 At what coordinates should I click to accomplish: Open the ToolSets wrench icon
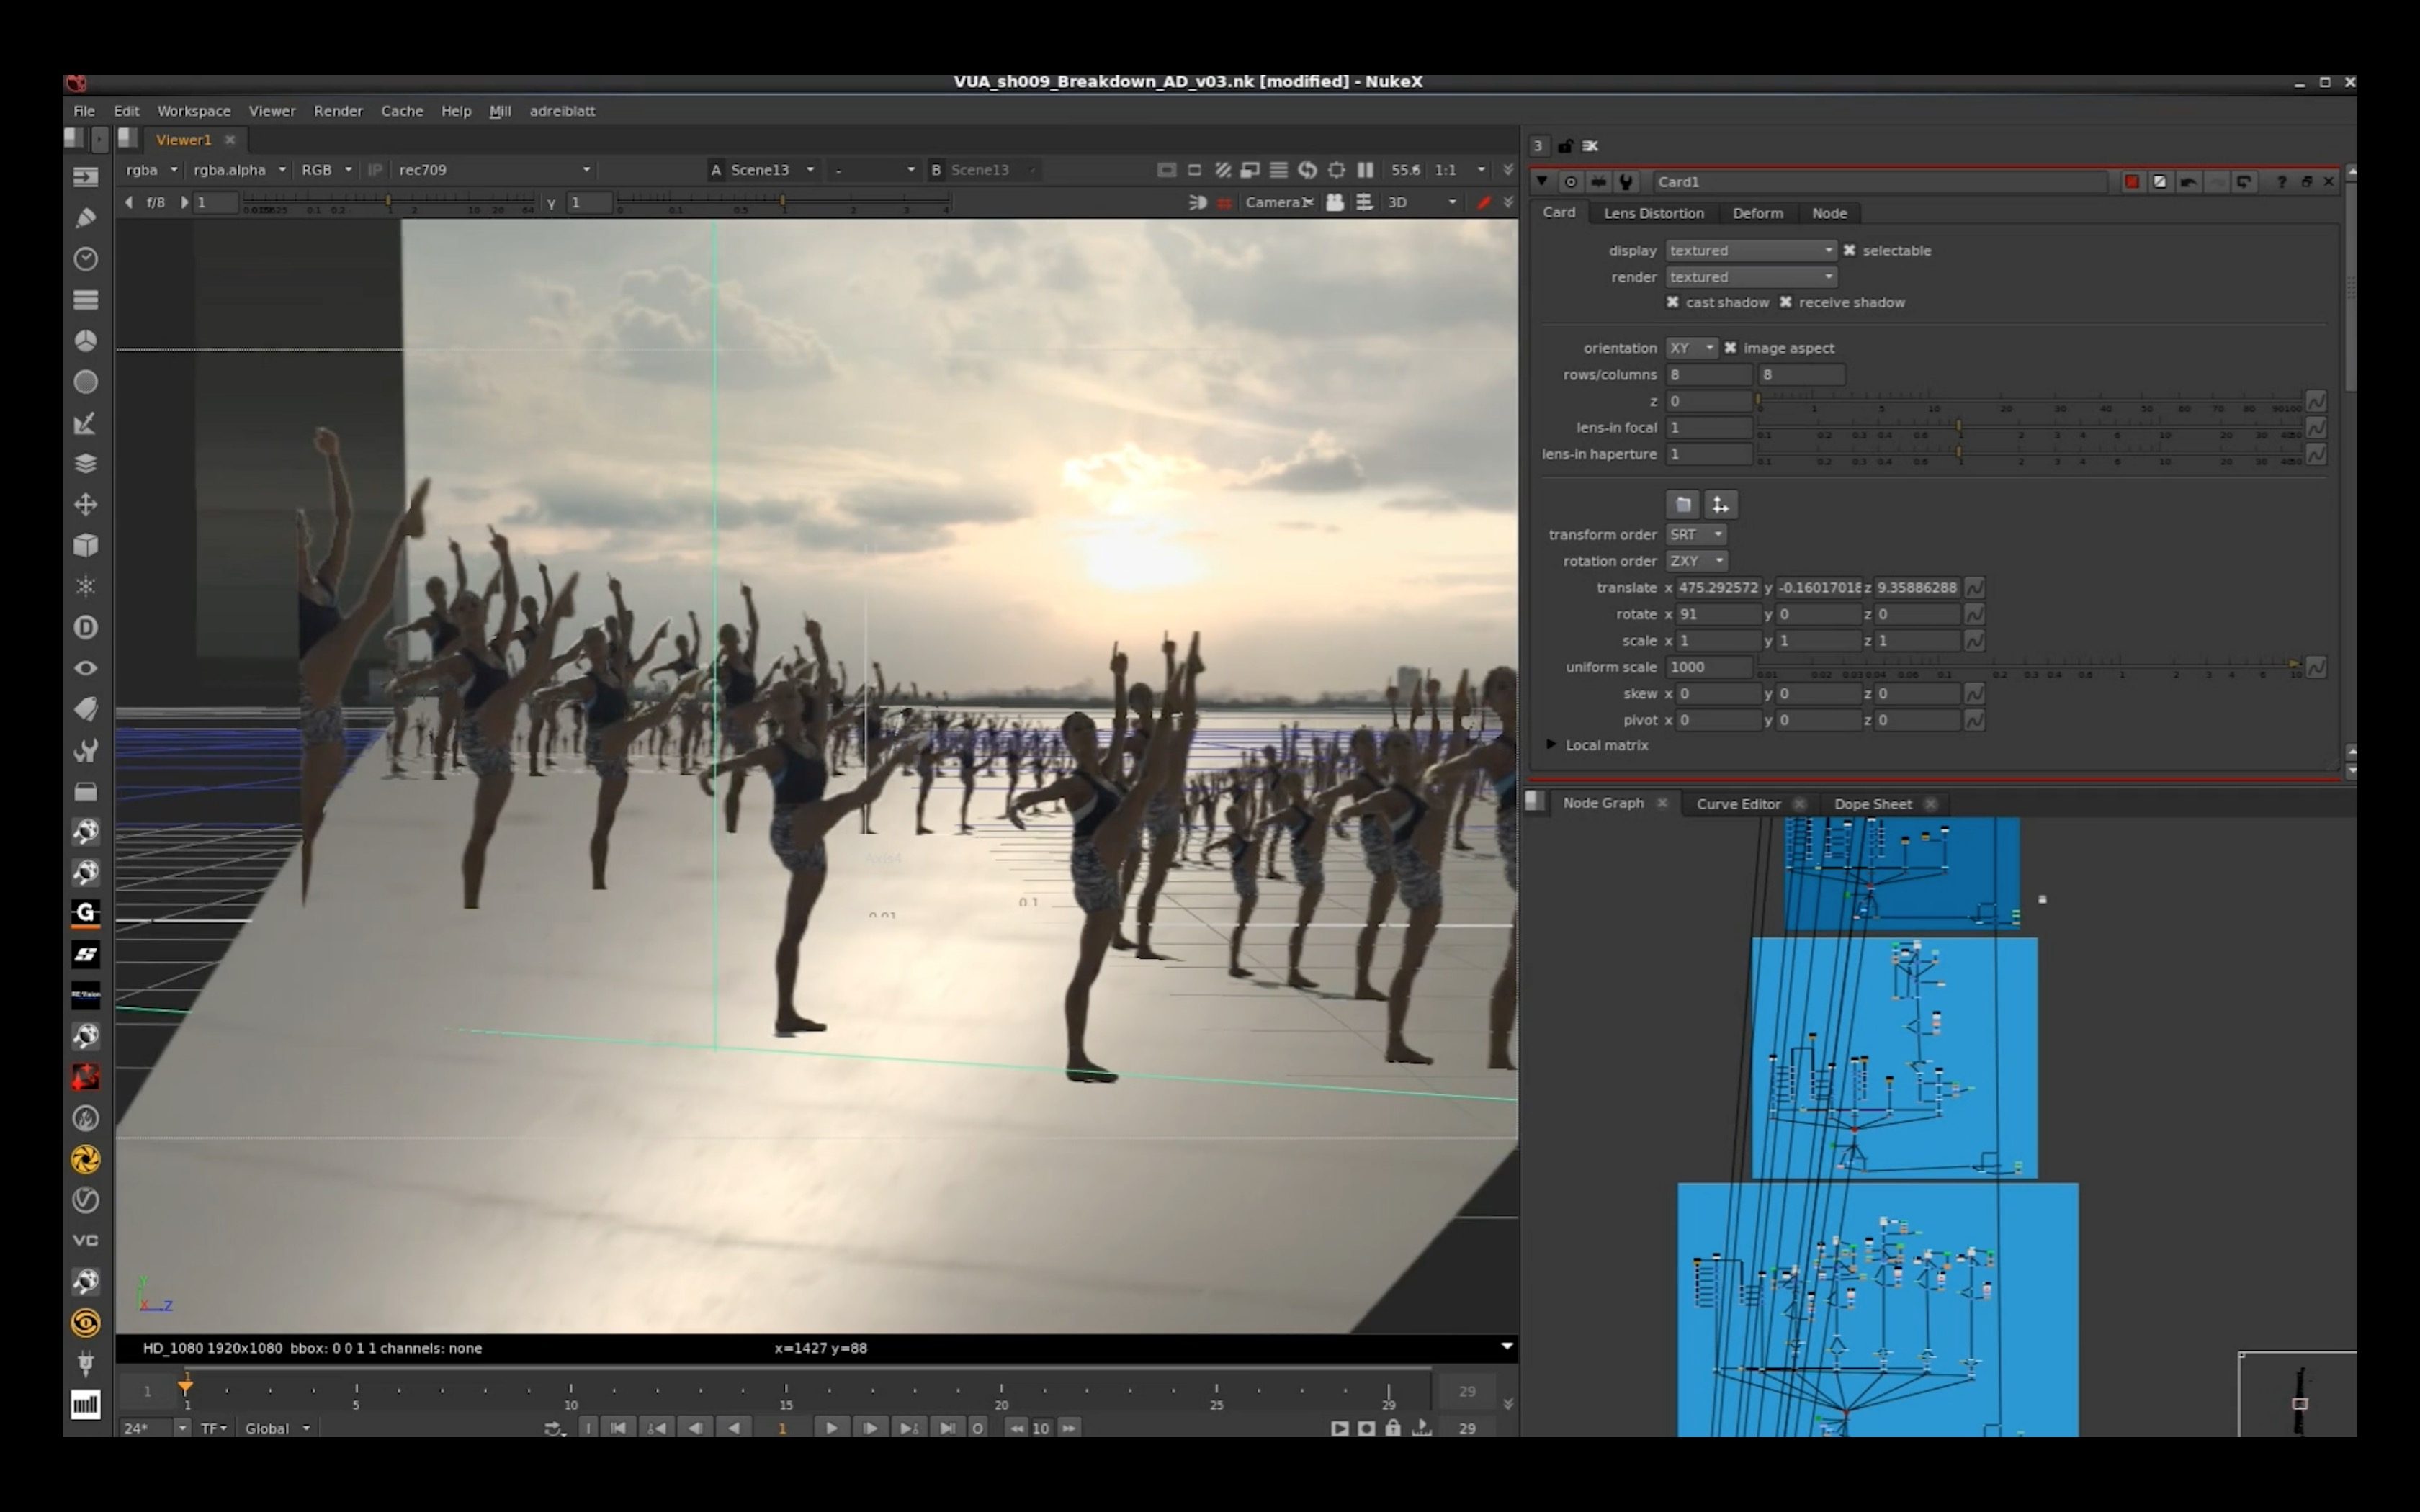tap(86, 750)
